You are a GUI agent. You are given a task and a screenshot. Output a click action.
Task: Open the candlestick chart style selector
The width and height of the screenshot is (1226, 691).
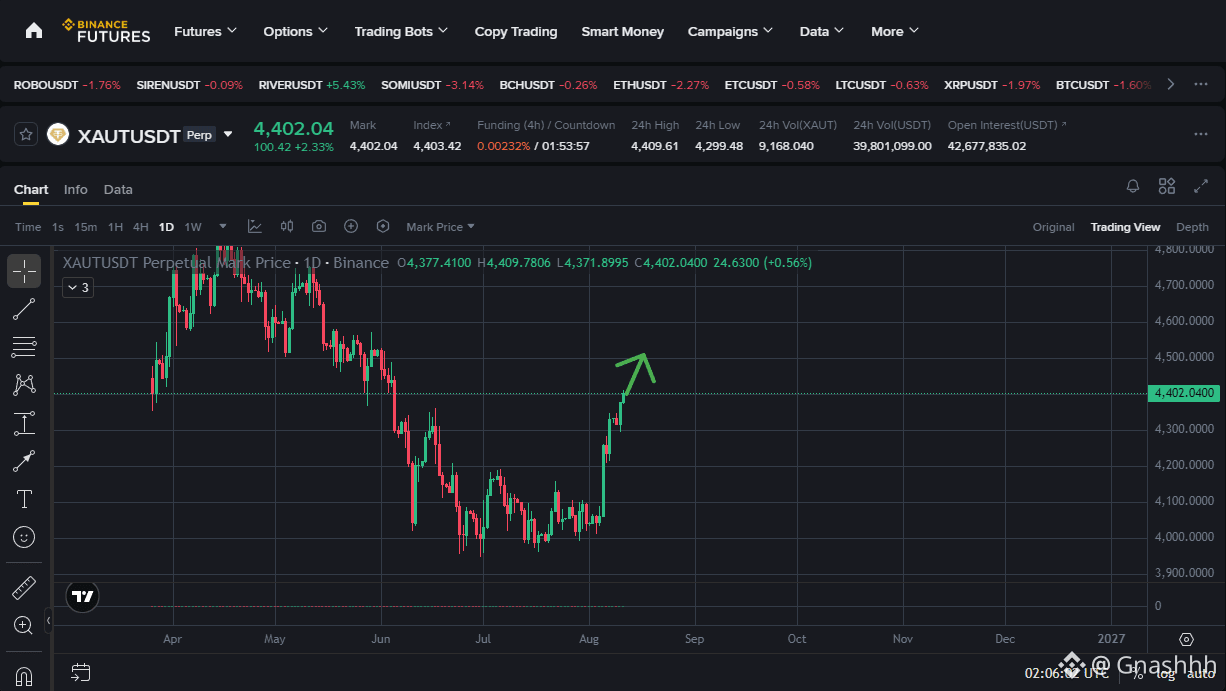pos(287,227)
